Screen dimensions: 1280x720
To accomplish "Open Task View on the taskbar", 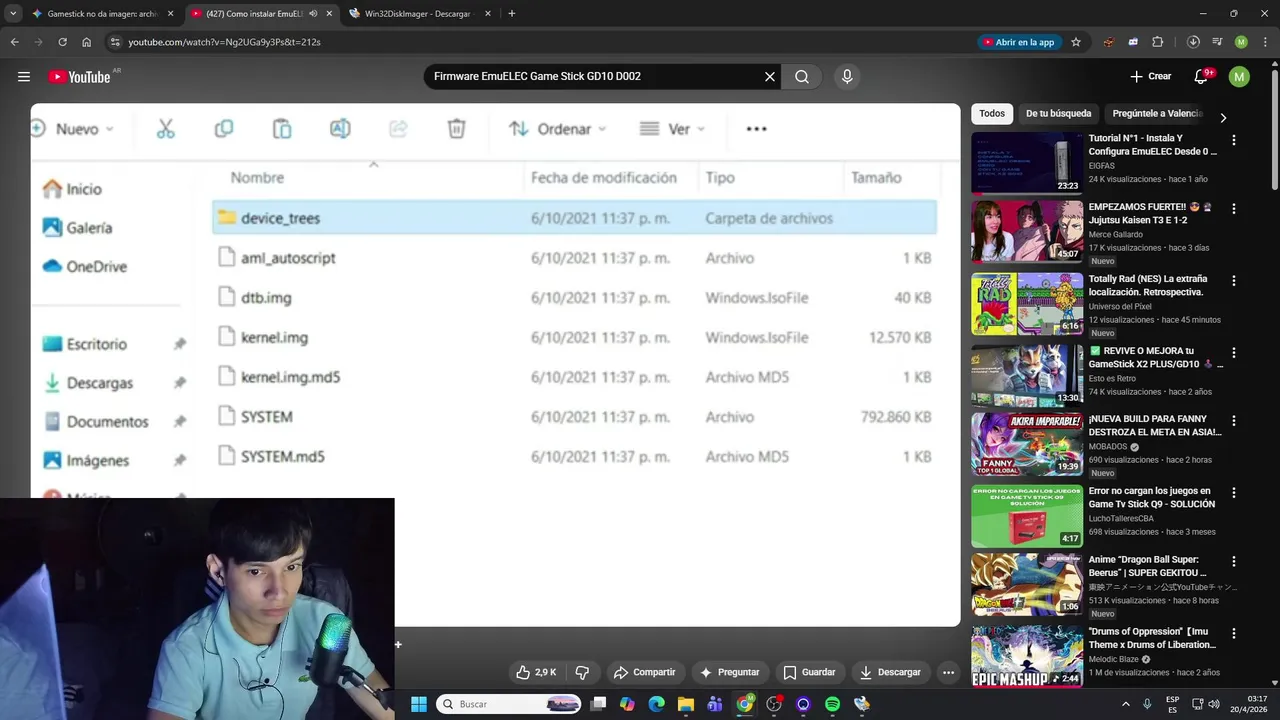I will 598,704.
